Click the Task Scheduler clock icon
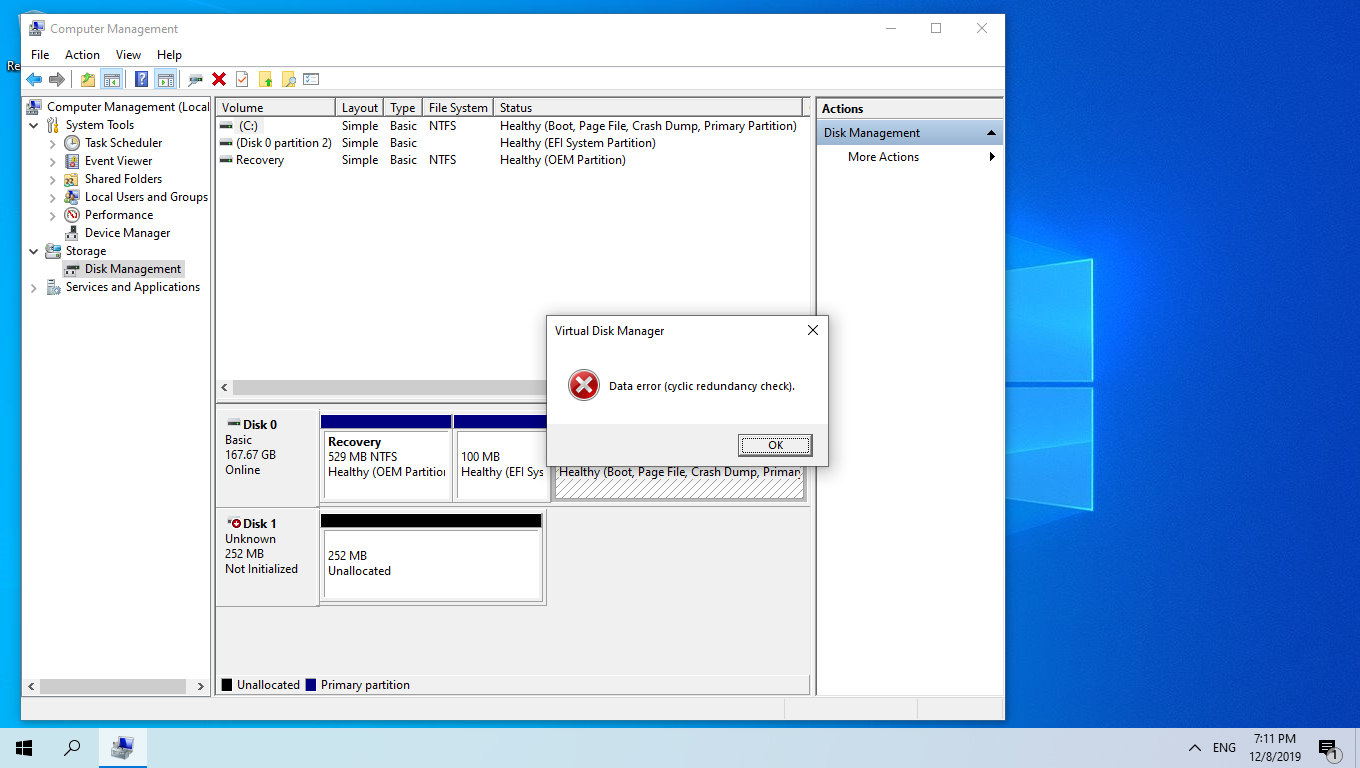 coord(72,143)
